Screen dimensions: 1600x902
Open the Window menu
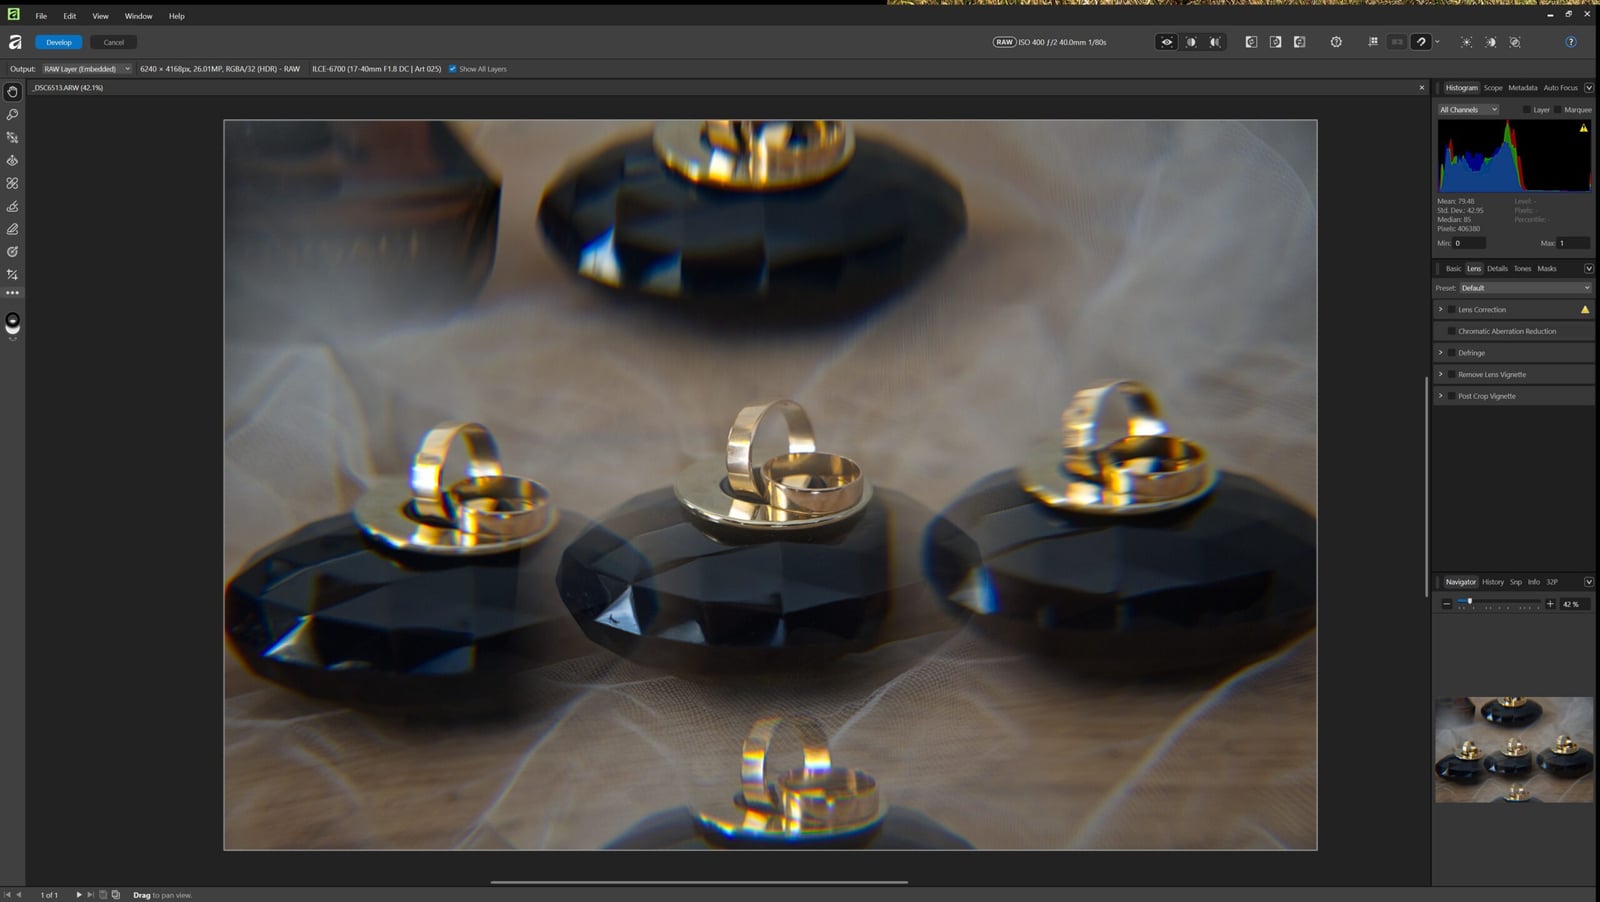coord(138,16)
